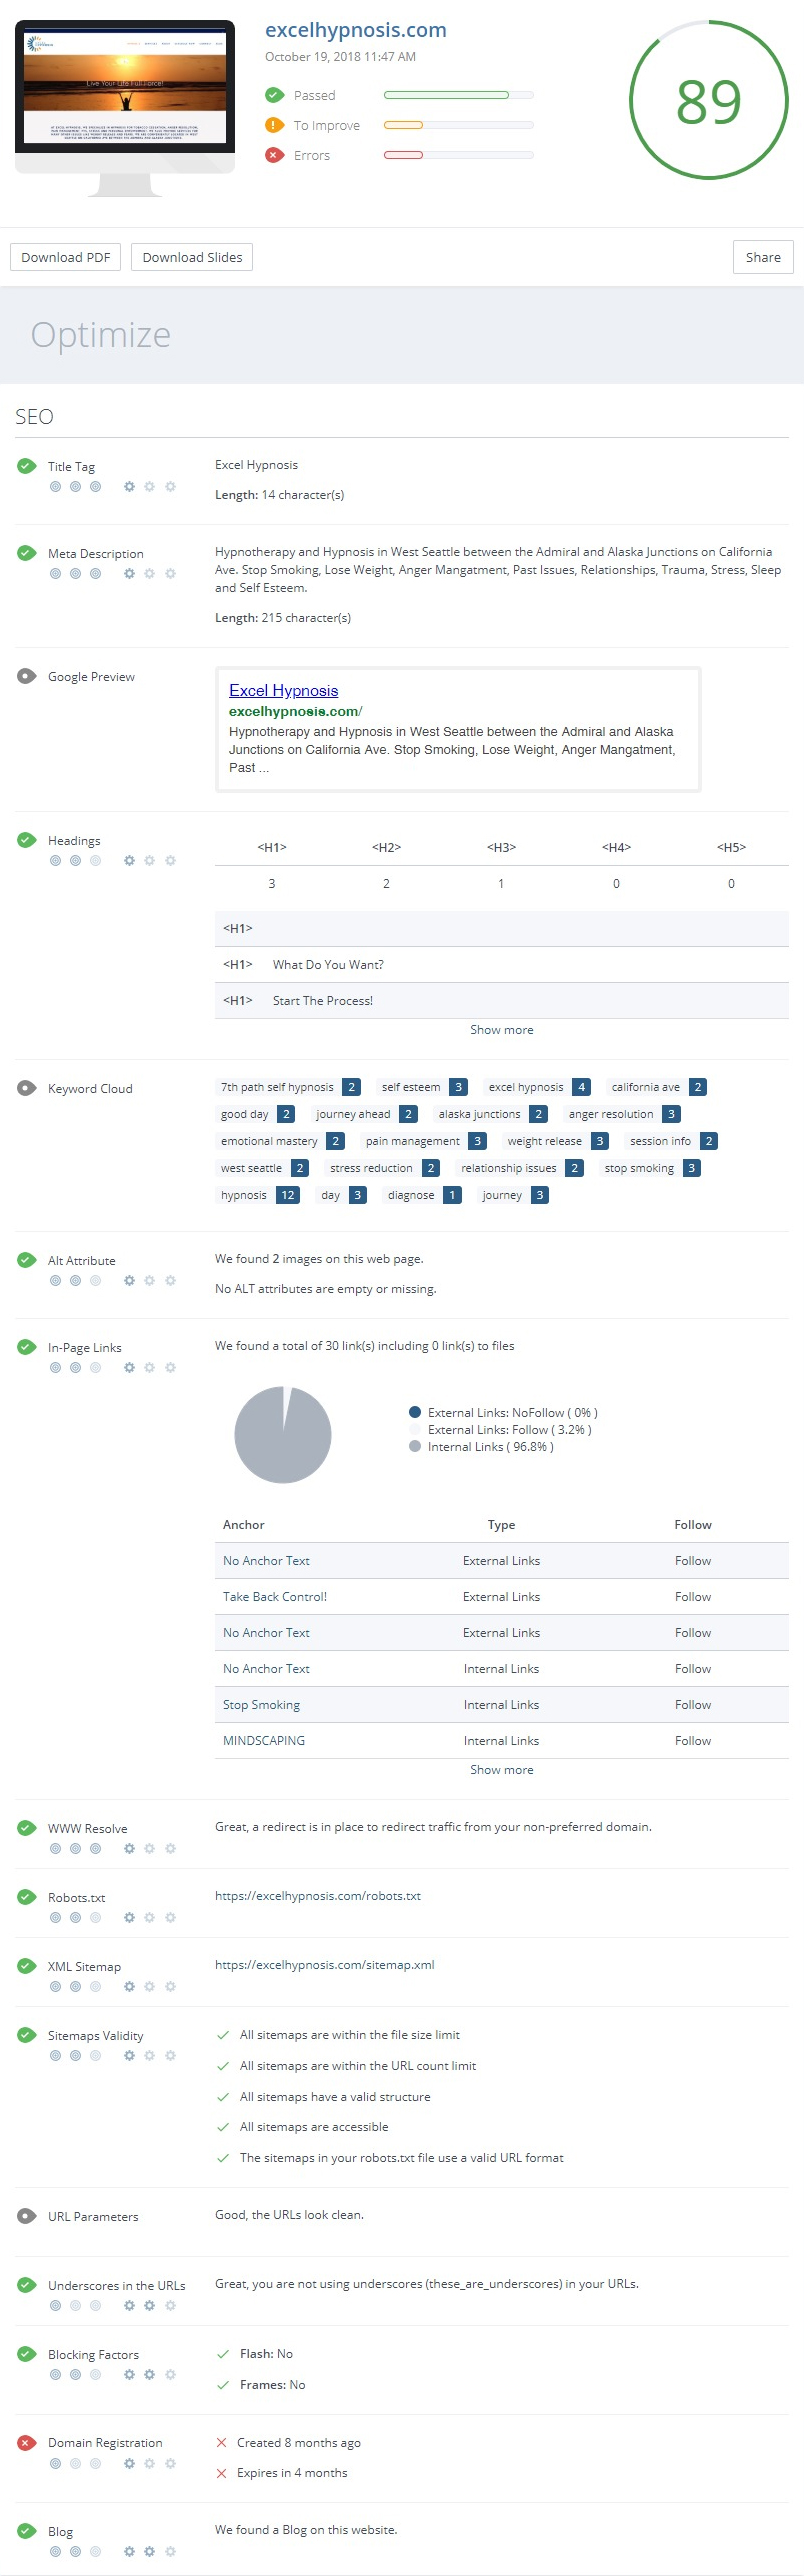Select the 'excel hypnosis' keyword tag

click(537, 1087)
